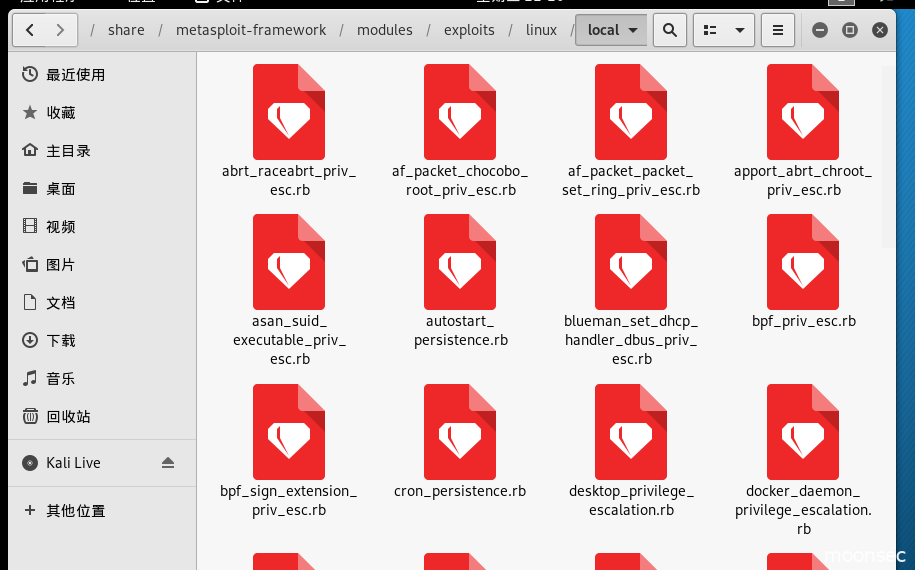Navigate to share in path bar
Image resolution: width=915 pixels, height=570 pixels.
126,30
